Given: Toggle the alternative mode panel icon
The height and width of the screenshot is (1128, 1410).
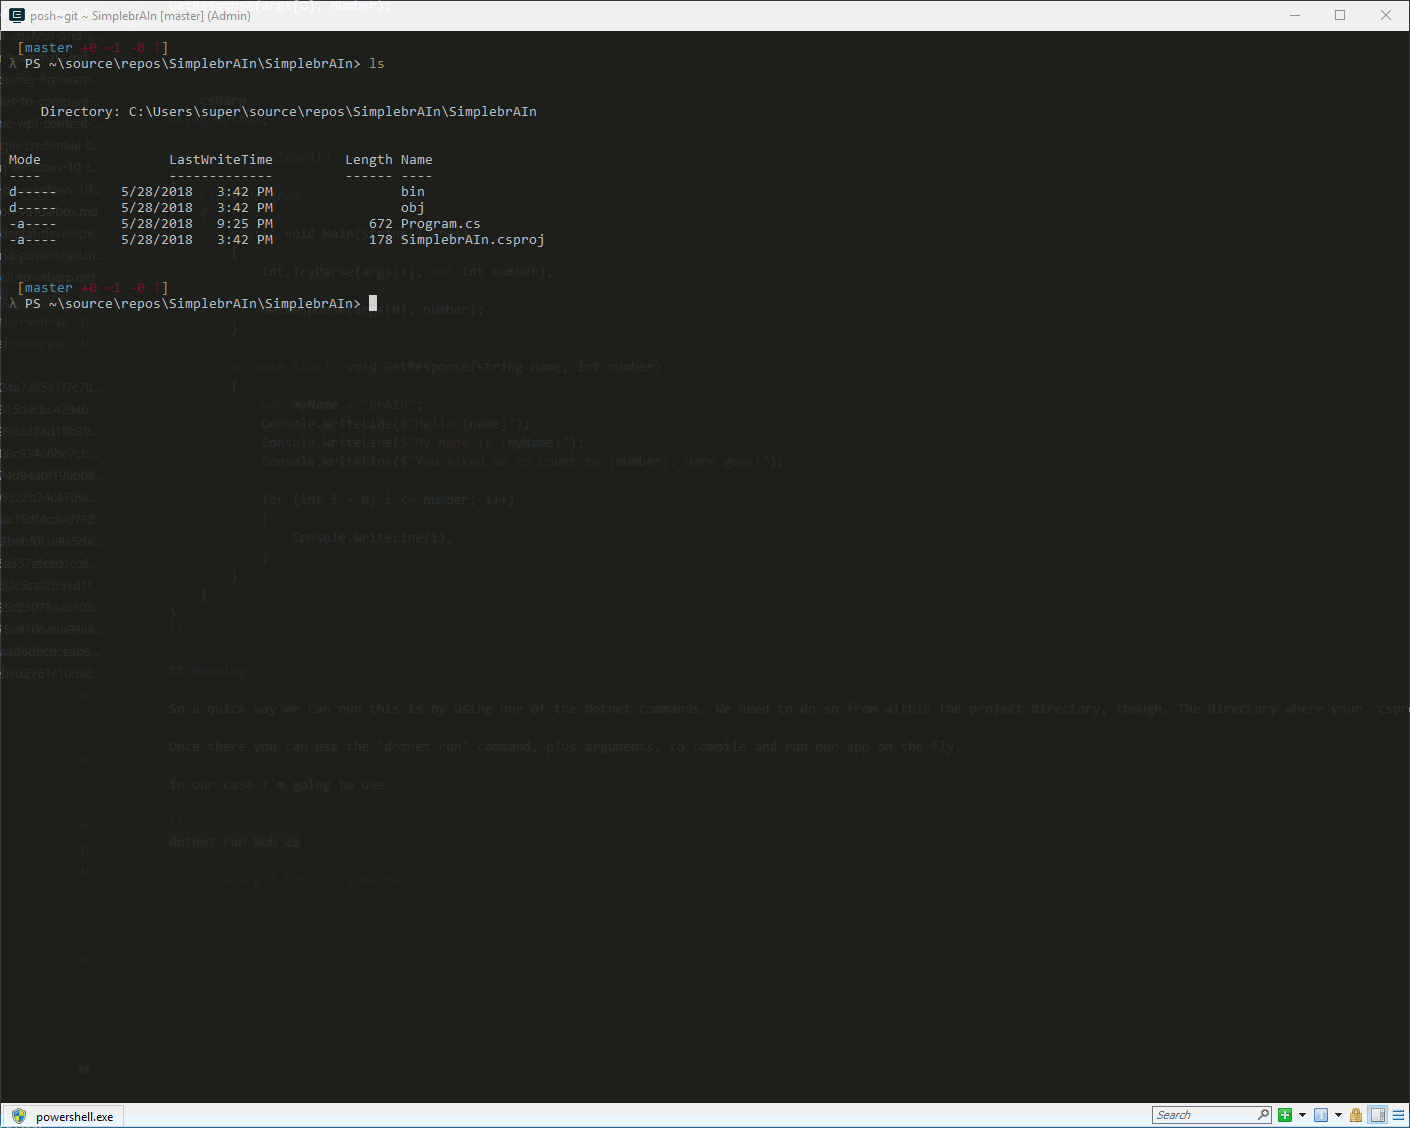Looking at the screenshot, I should (x=1378, y=1115).
